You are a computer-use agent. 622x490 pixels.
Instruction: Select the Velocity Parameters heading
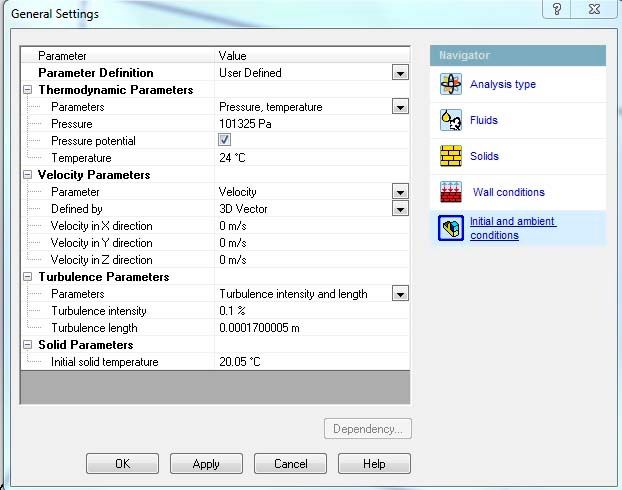tap(94, 175)
